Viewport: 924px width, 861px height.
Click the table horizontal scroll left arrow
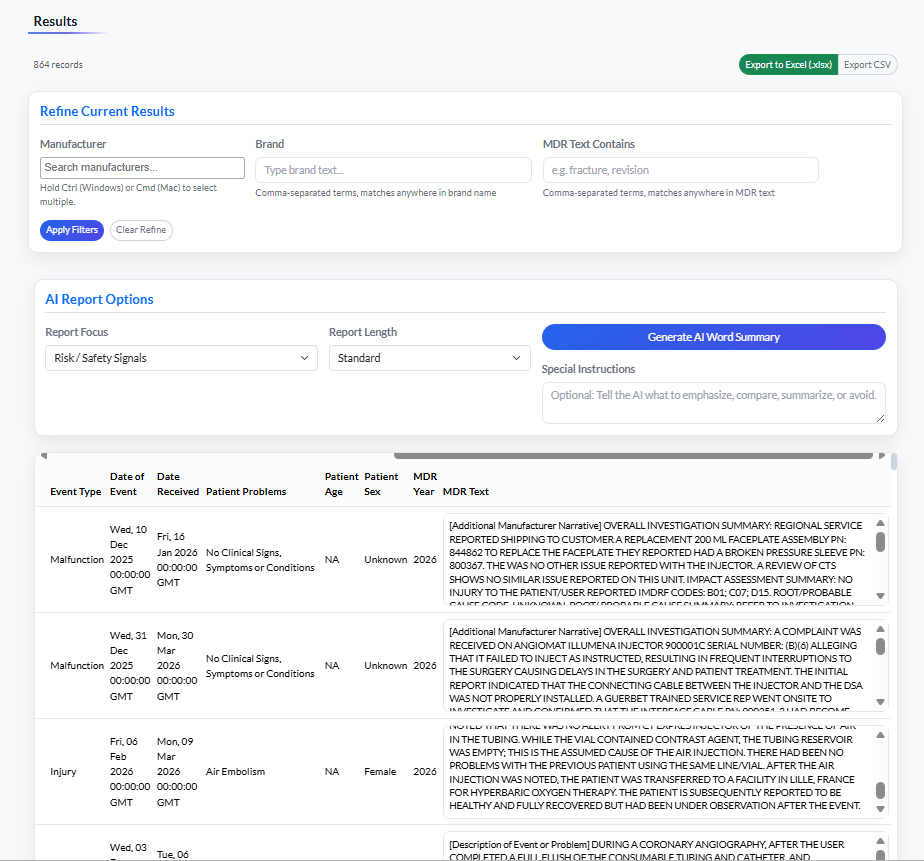(x=44, y=456)
